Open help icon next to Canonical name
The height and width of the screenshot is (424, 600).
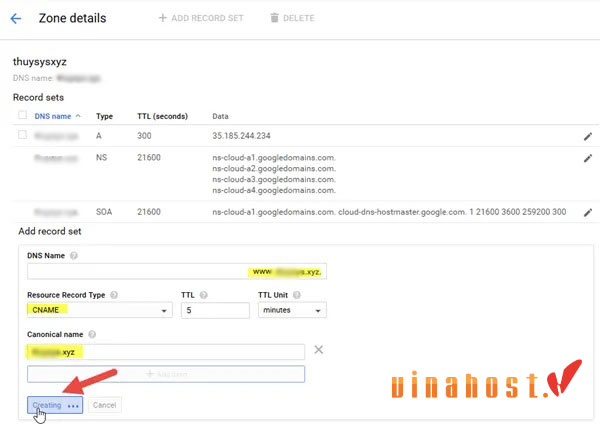point(93,334)
